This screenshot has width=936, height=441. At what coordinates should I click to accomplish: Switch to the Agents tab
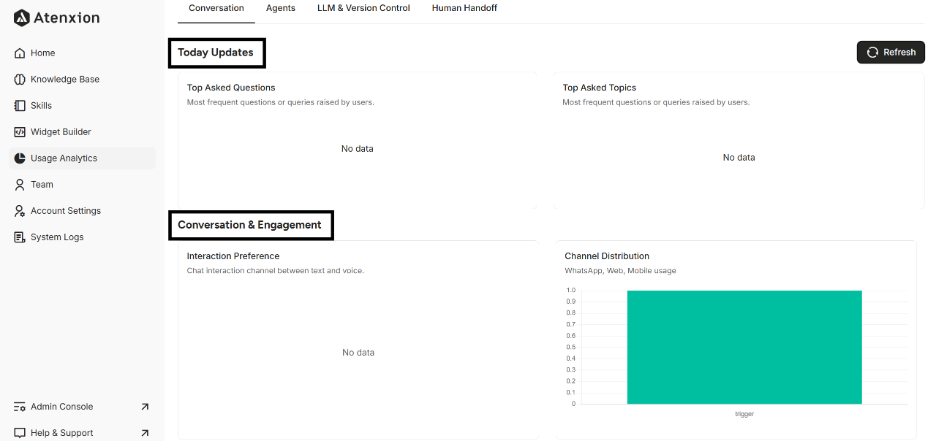click(281, 8)
